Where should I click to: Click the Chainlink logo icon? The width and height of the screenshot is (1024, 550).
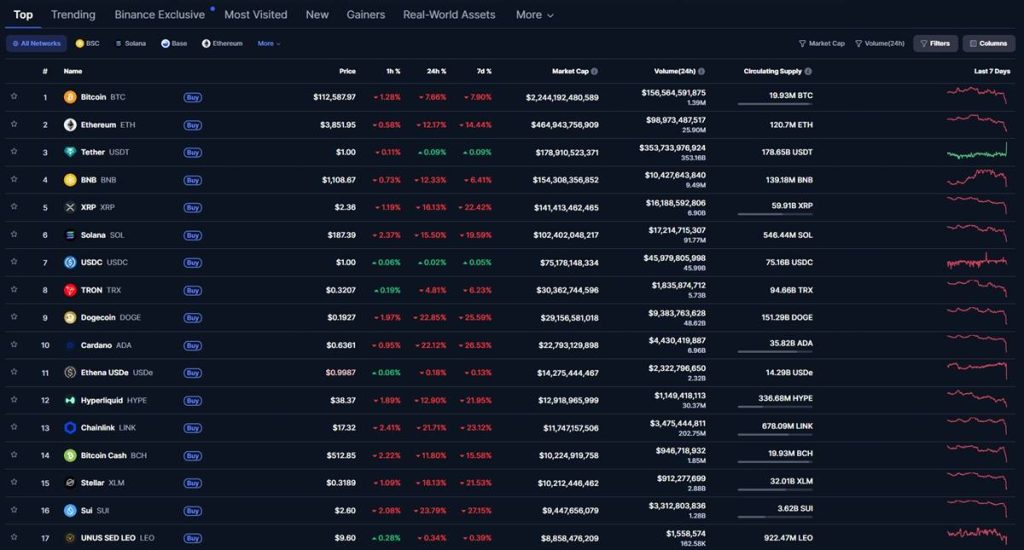coord(70,428)
